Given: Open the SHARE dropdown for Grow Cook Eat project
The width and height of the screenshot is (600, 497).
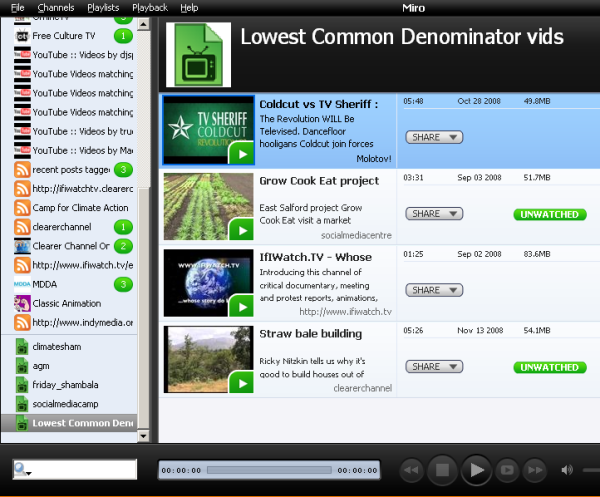Looking at the screenshot, I should (433, 214).
